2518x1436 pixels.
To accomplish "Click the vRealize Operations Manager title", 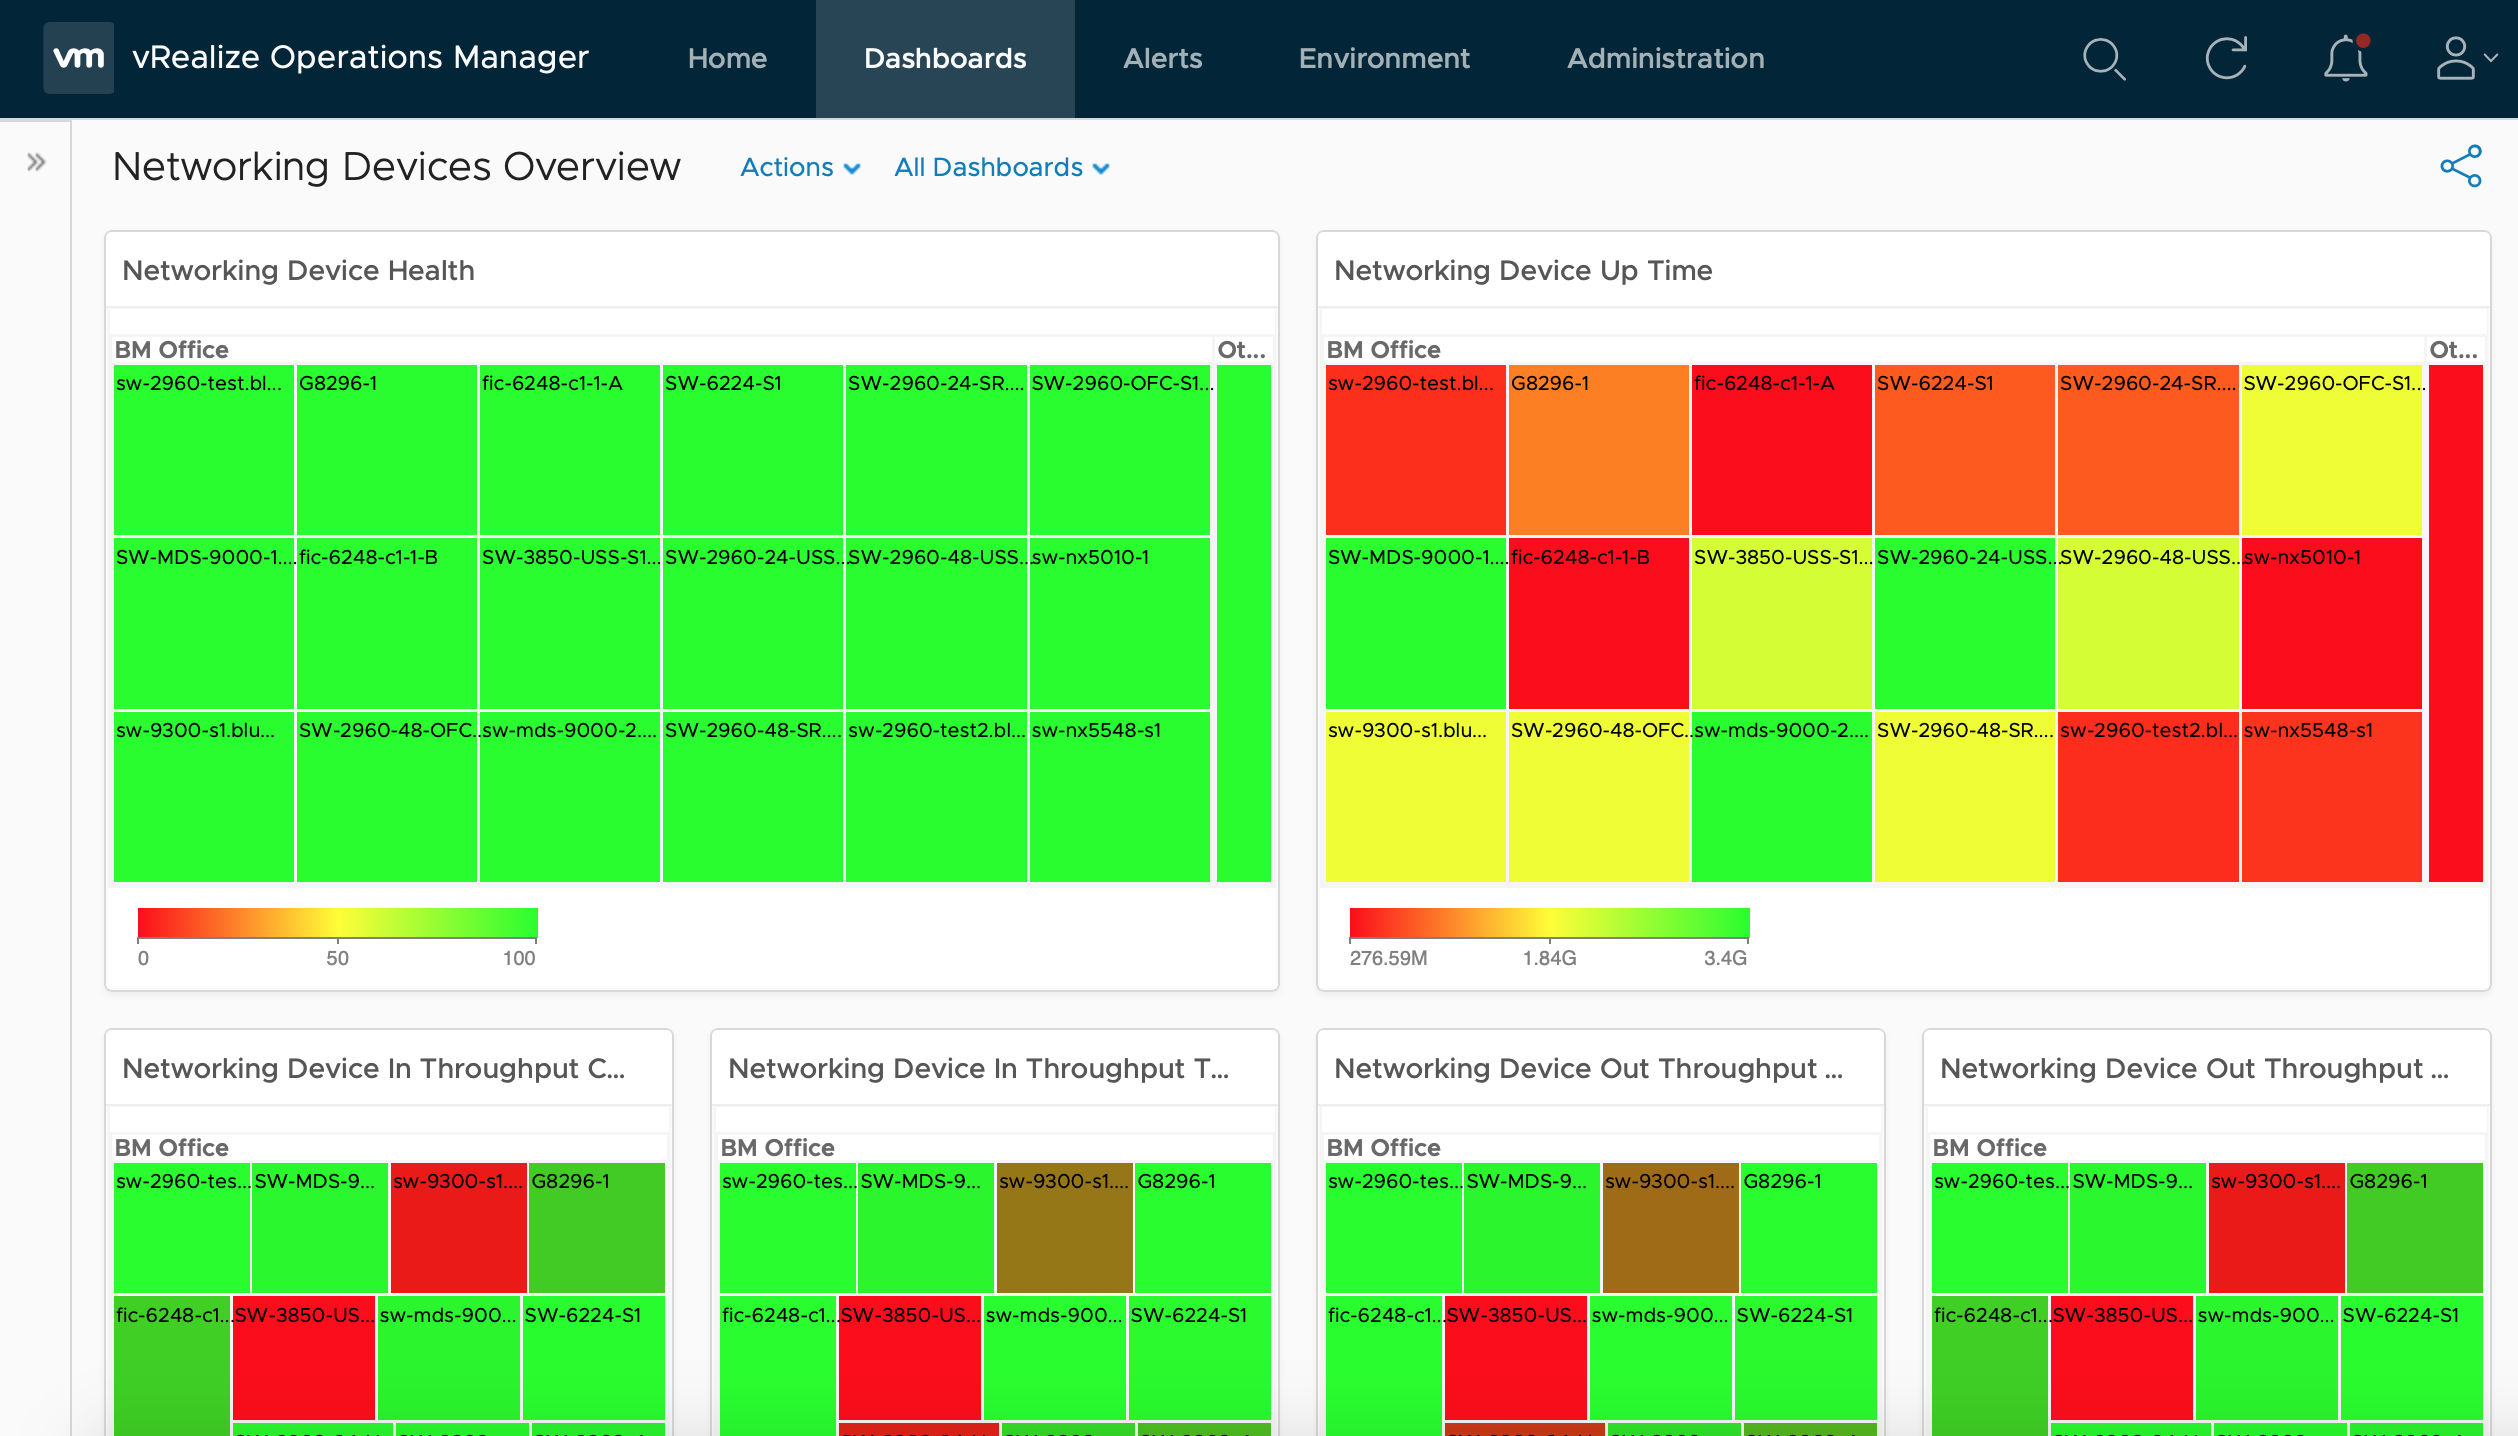I will 360,58.
